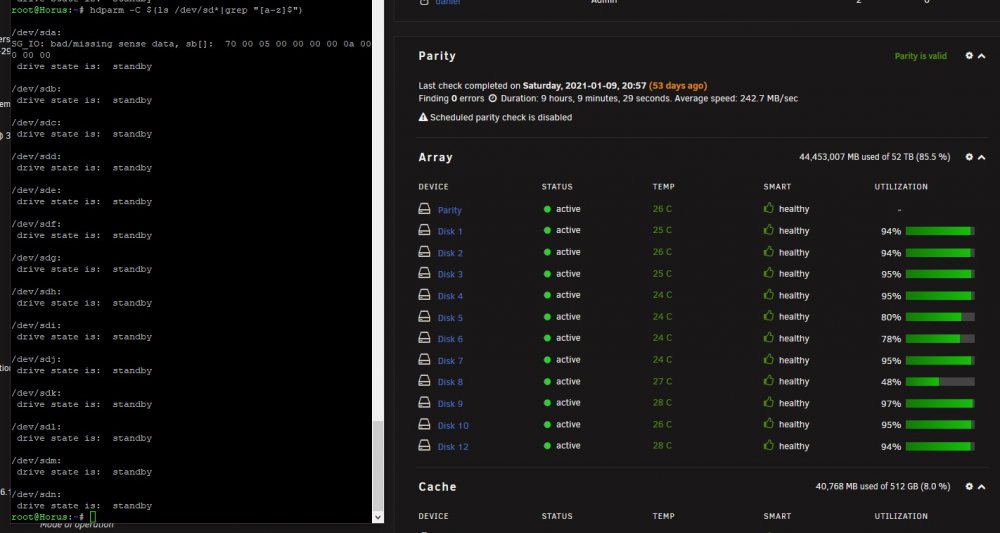Open the Disk 2 link
Image resolution: width=1000 pixels, height=533 pixels.
pyautogui.click(x=450, y=253)
